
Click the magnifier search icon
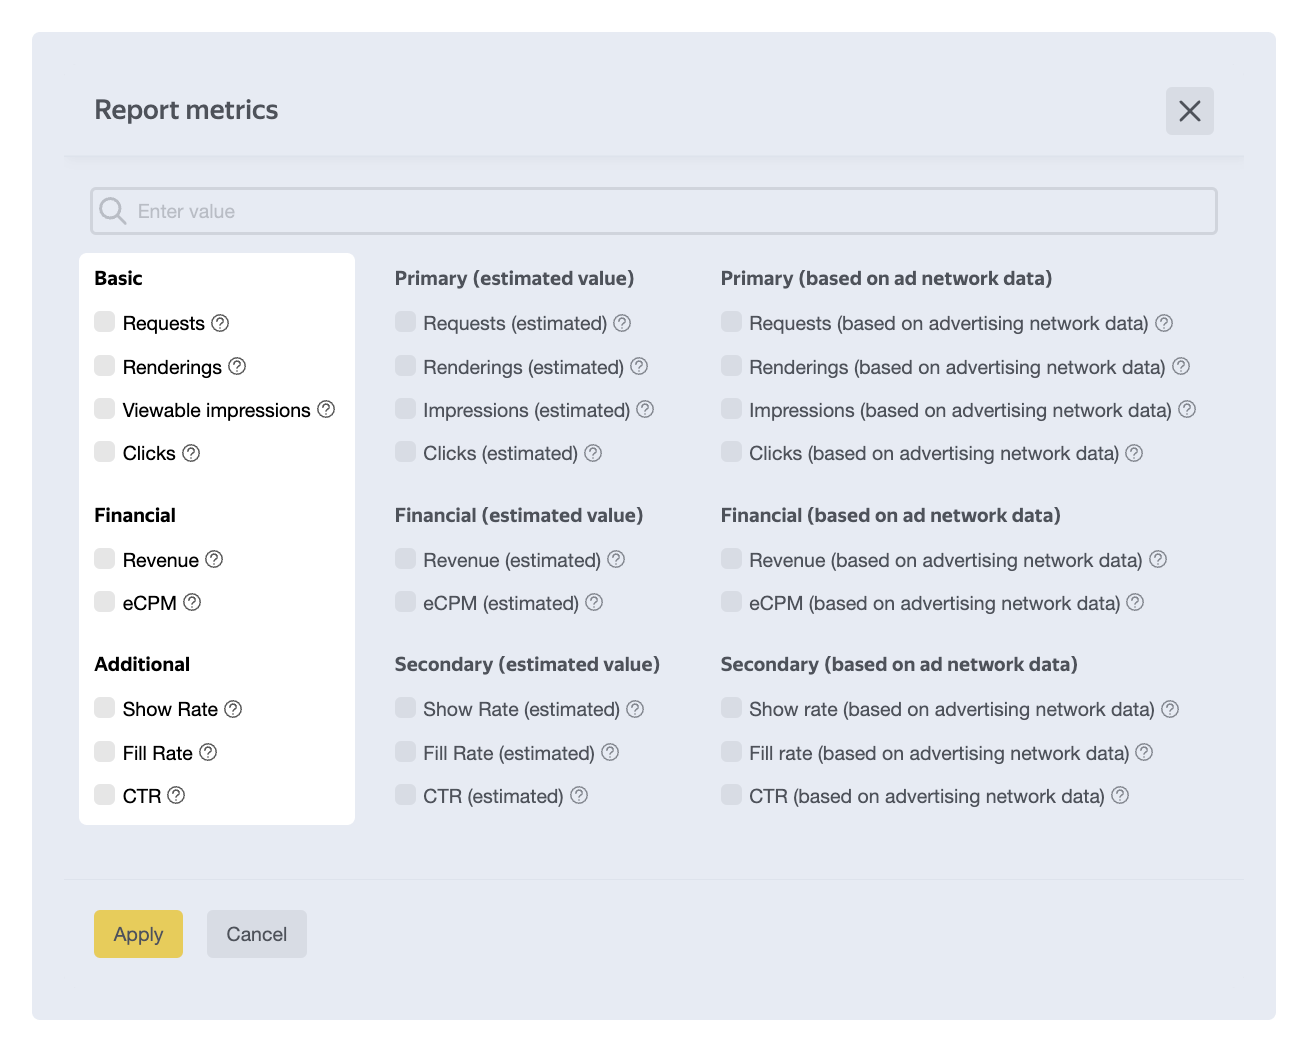(x=113, y=211)
